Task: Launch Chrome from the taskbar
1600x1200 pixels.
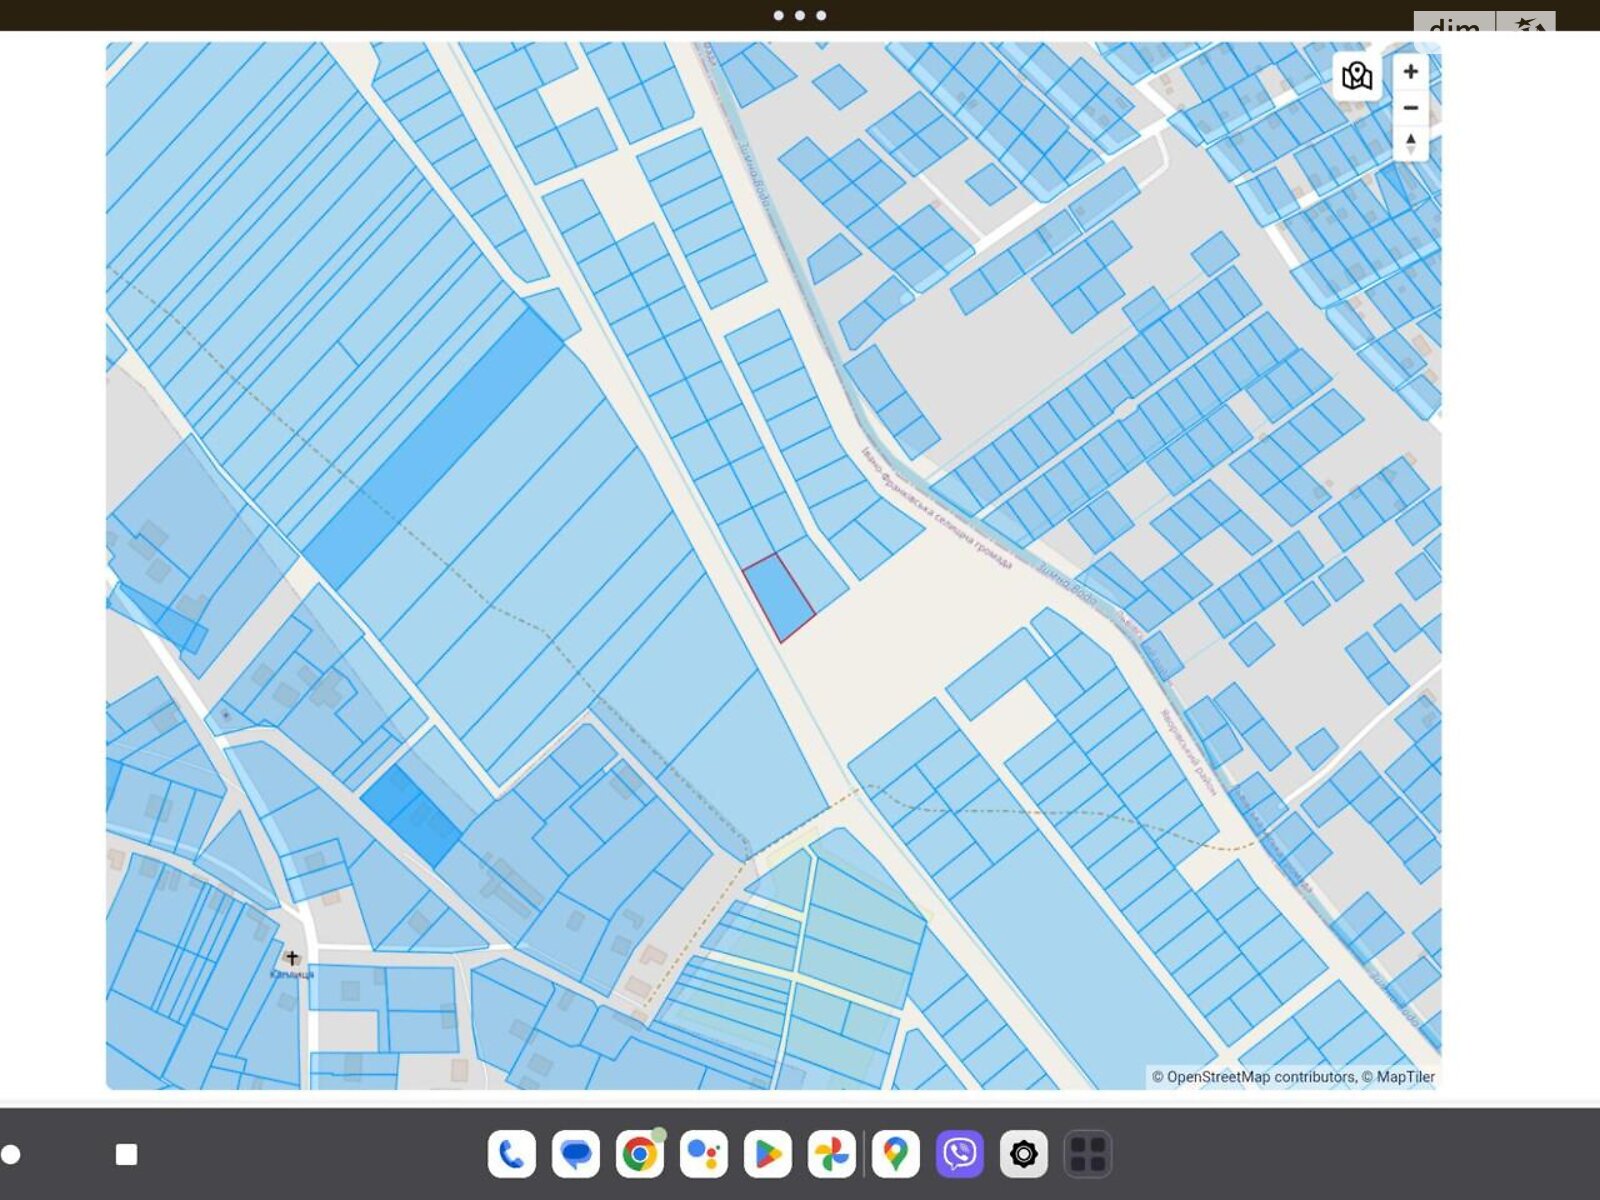Action: (x=639, y=1154)
